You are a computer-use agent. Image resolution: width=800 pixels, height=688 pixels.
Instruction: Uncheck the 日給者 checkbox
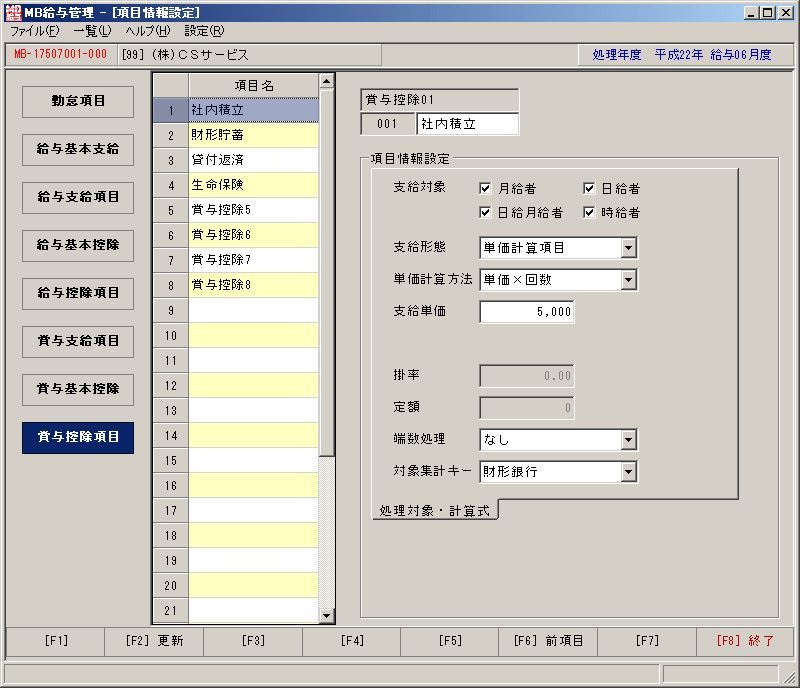click(589, 188)
